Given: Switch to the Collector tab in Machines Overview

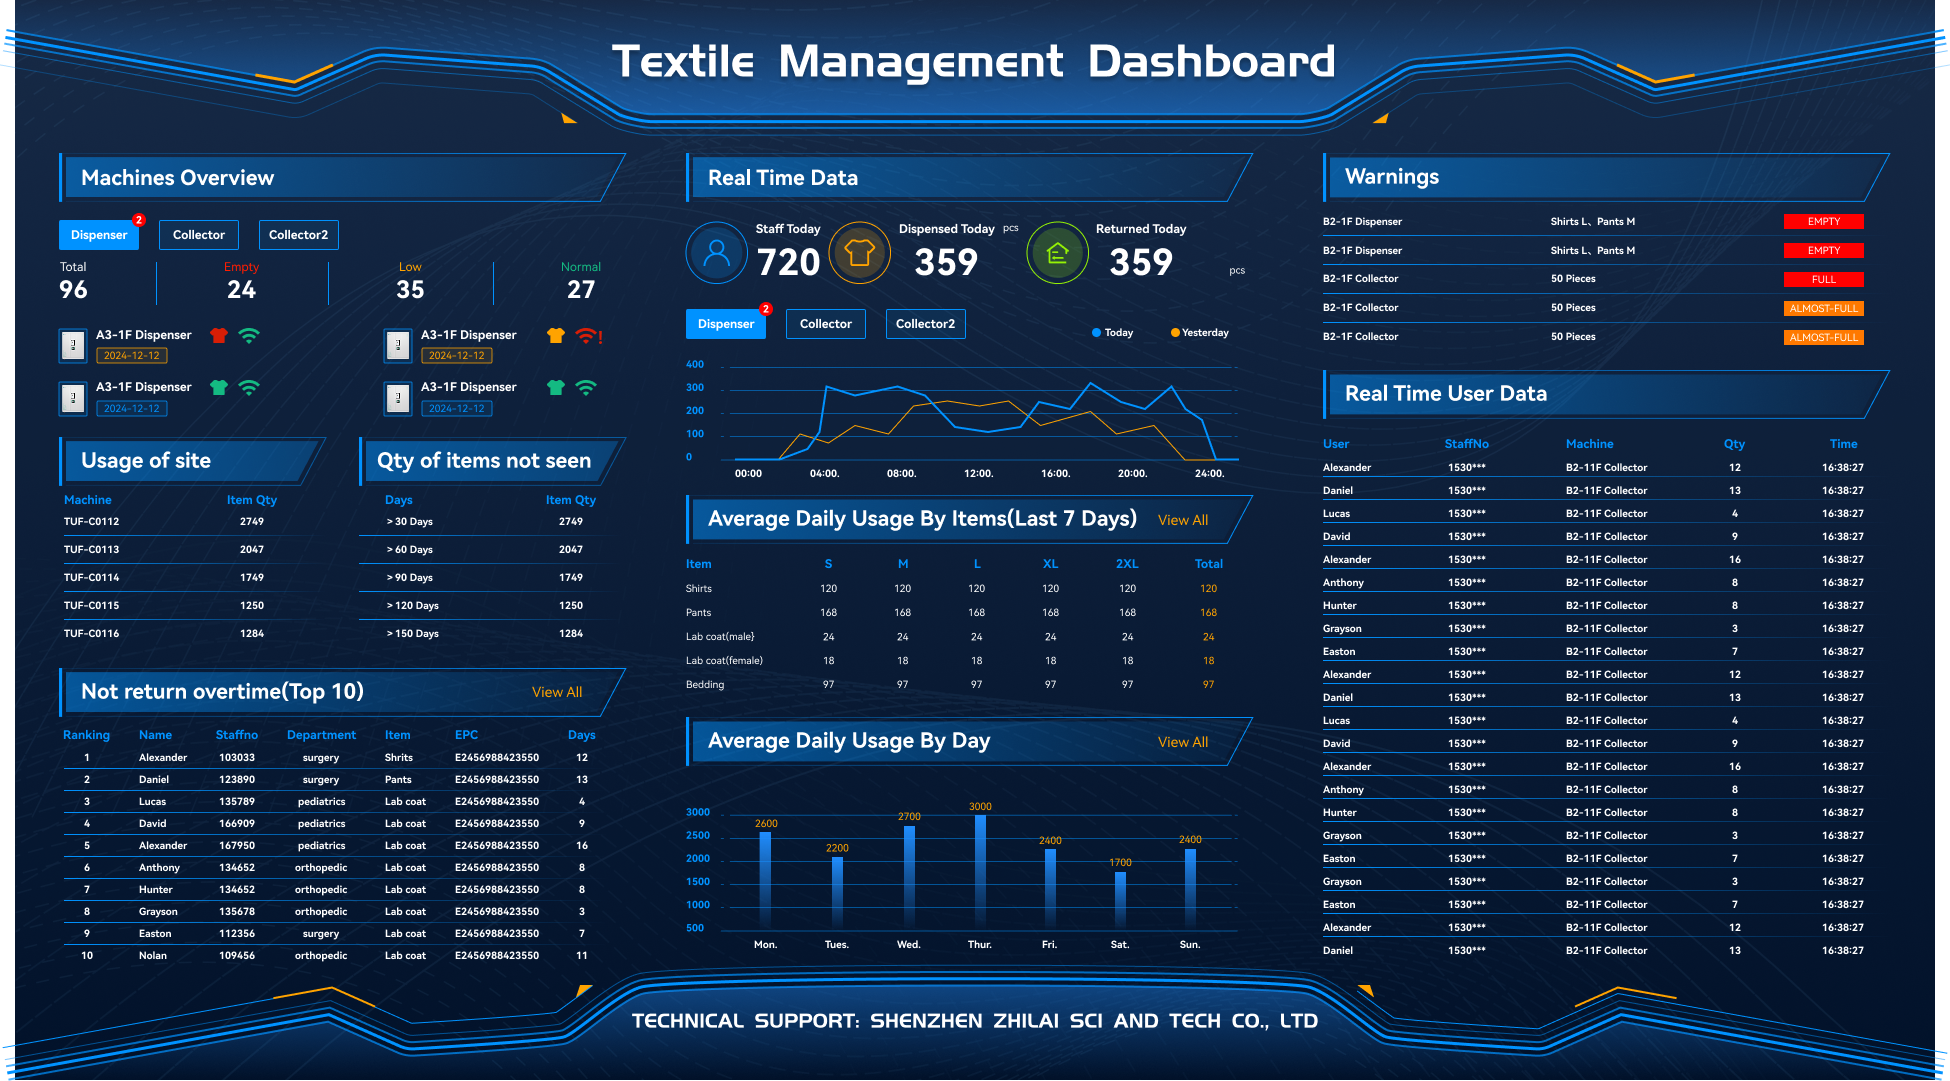Looking at the screenshot, I should click(198, 234).
